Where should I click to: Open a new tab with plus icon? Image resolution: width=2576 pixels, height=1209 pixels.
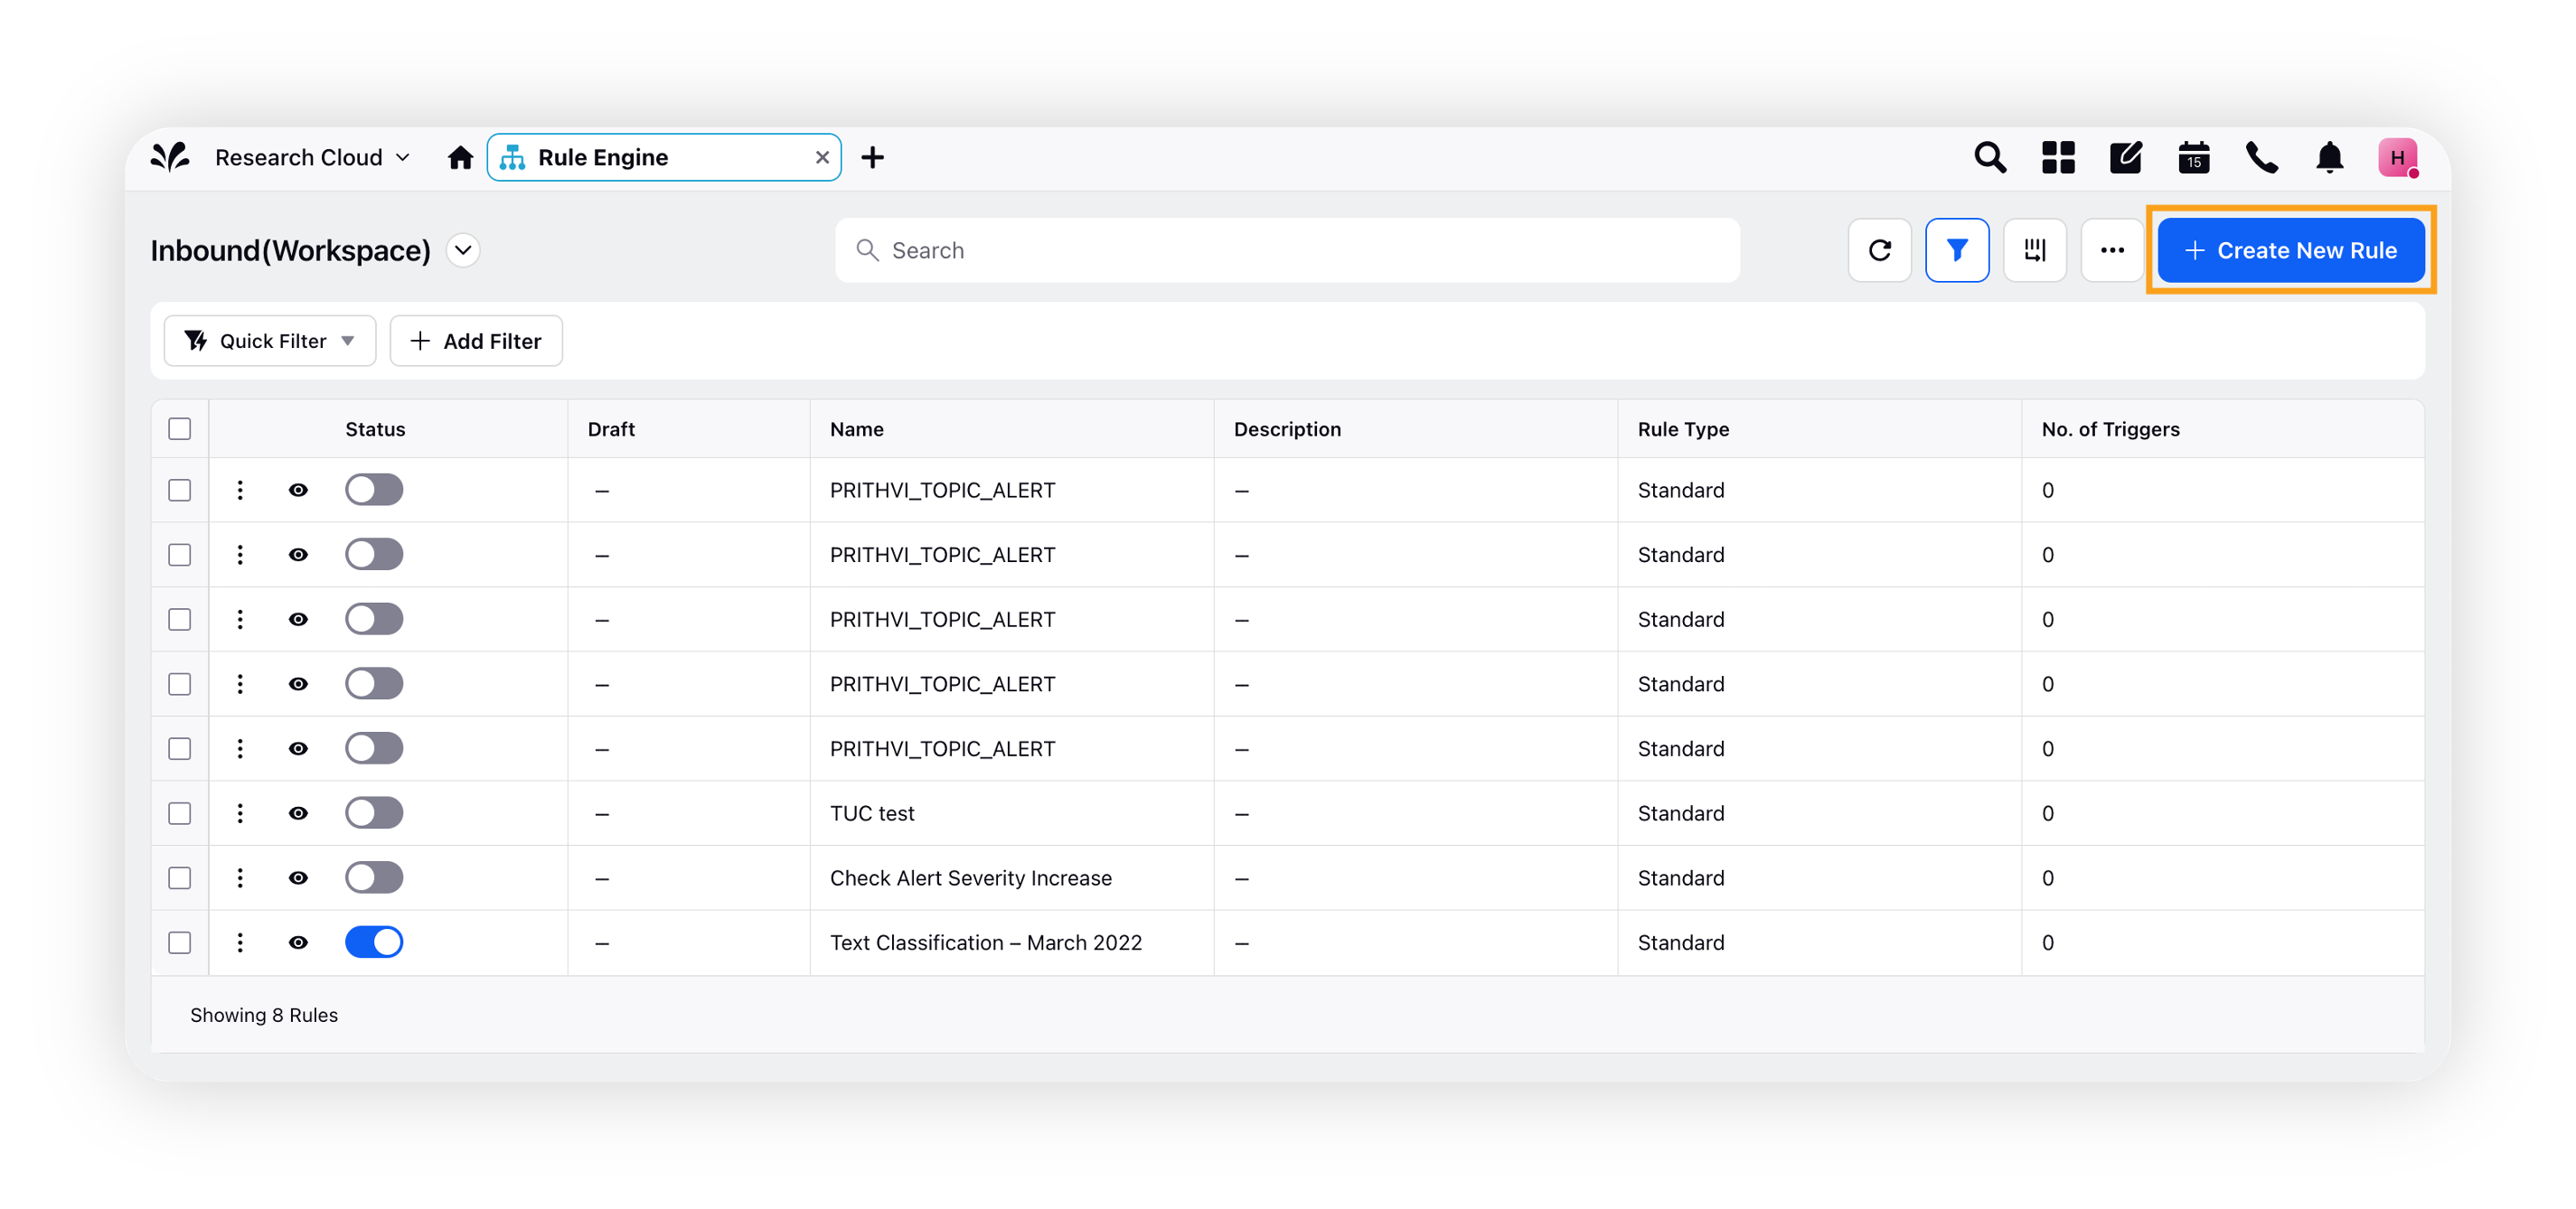(x=872, y=157)
